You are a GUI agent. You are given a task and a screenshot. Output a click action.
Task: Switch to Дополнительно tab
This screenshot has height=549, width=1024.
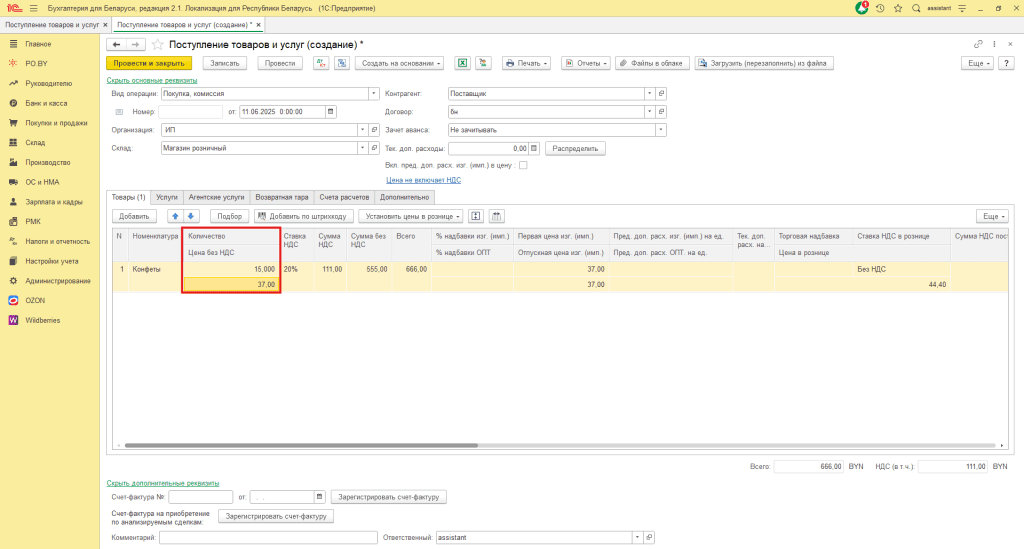click(405, 197)
